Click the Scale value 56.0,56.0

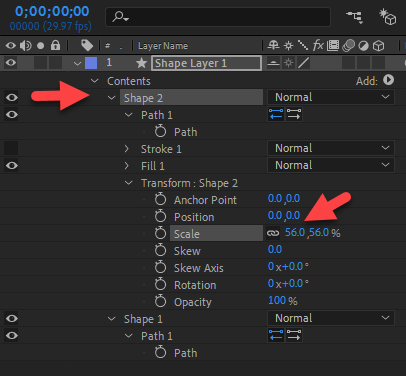307,233
